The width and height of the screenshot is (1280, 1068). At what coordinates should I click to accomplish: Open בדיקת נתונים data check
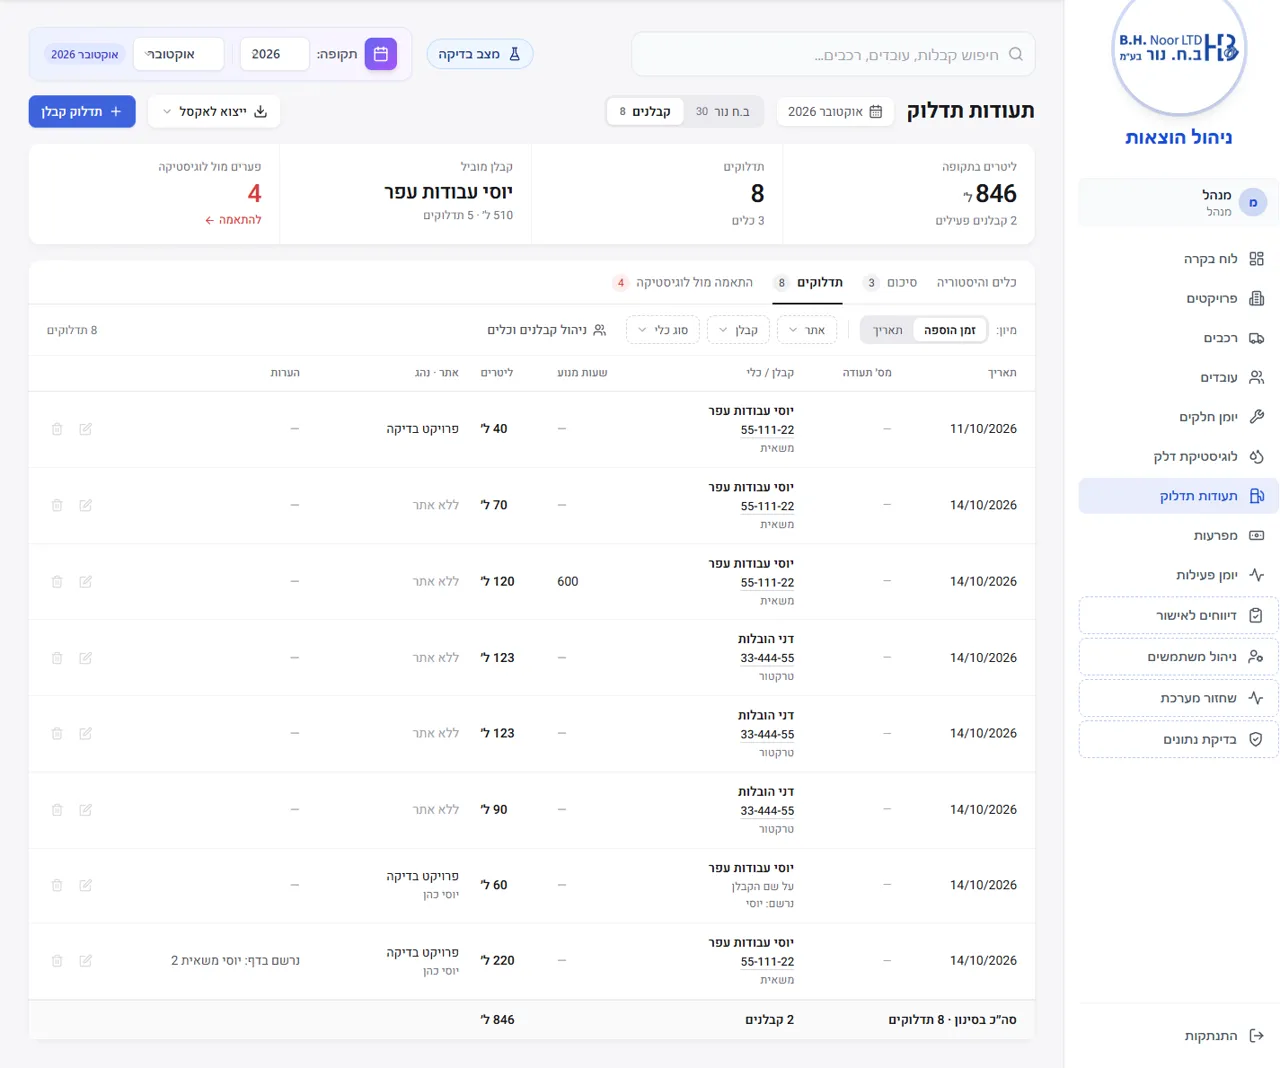pyautogui.click(x=1178, y=740)
